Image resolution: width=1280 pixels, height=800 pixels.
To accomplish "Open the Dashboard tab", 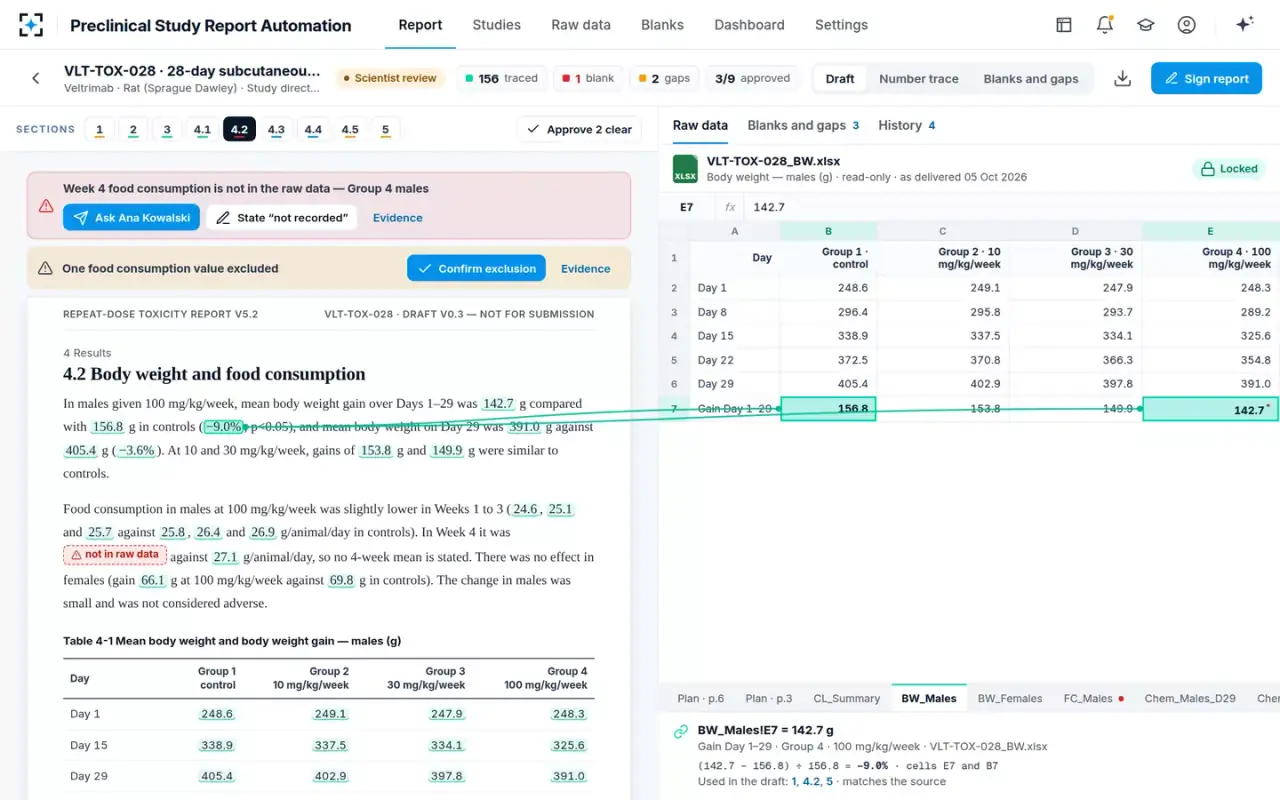I will click(749, 25).
